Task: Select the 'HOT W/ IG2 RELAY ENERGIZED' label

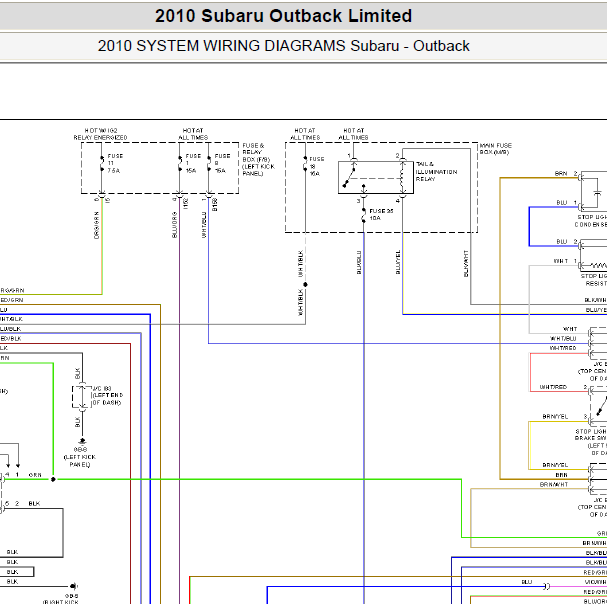Action: pos(100,134)
